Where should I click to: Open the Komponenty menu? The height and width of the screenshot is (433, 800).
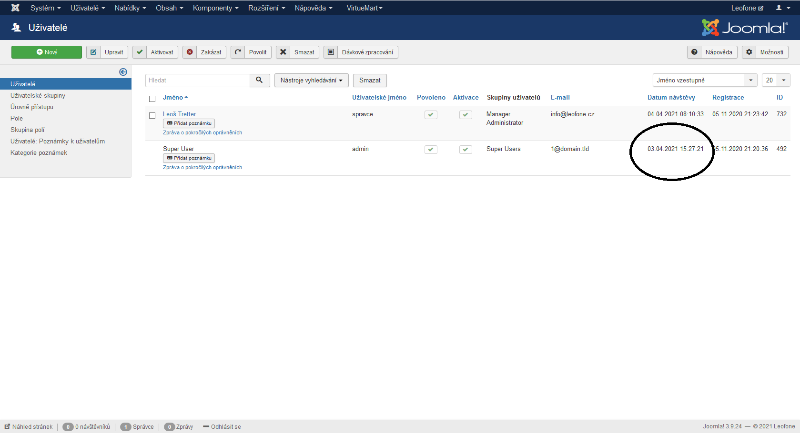click(x=215, y=8)
